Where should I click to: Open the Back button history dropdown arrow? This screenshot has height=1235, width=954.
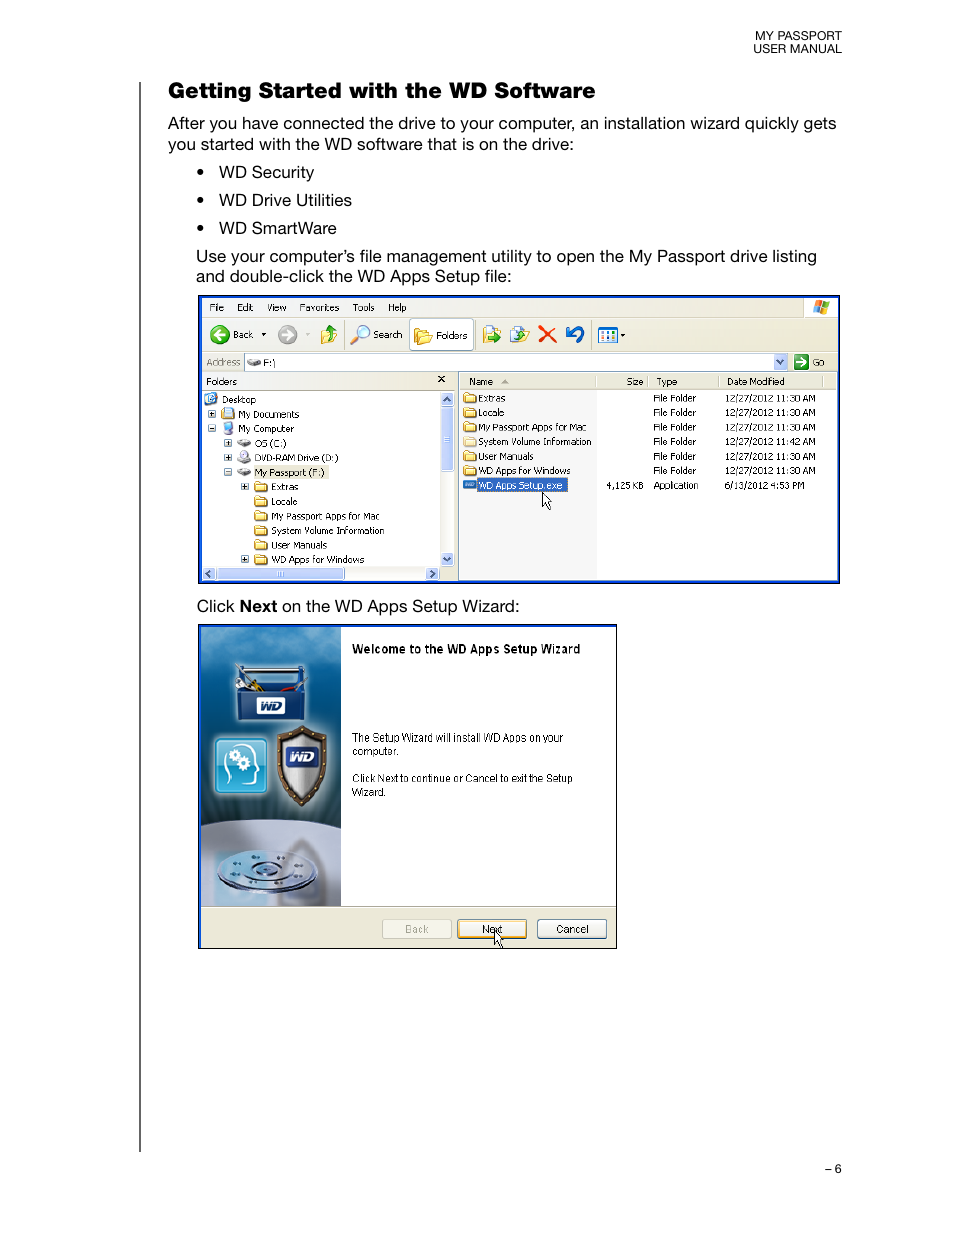point(264,335)
